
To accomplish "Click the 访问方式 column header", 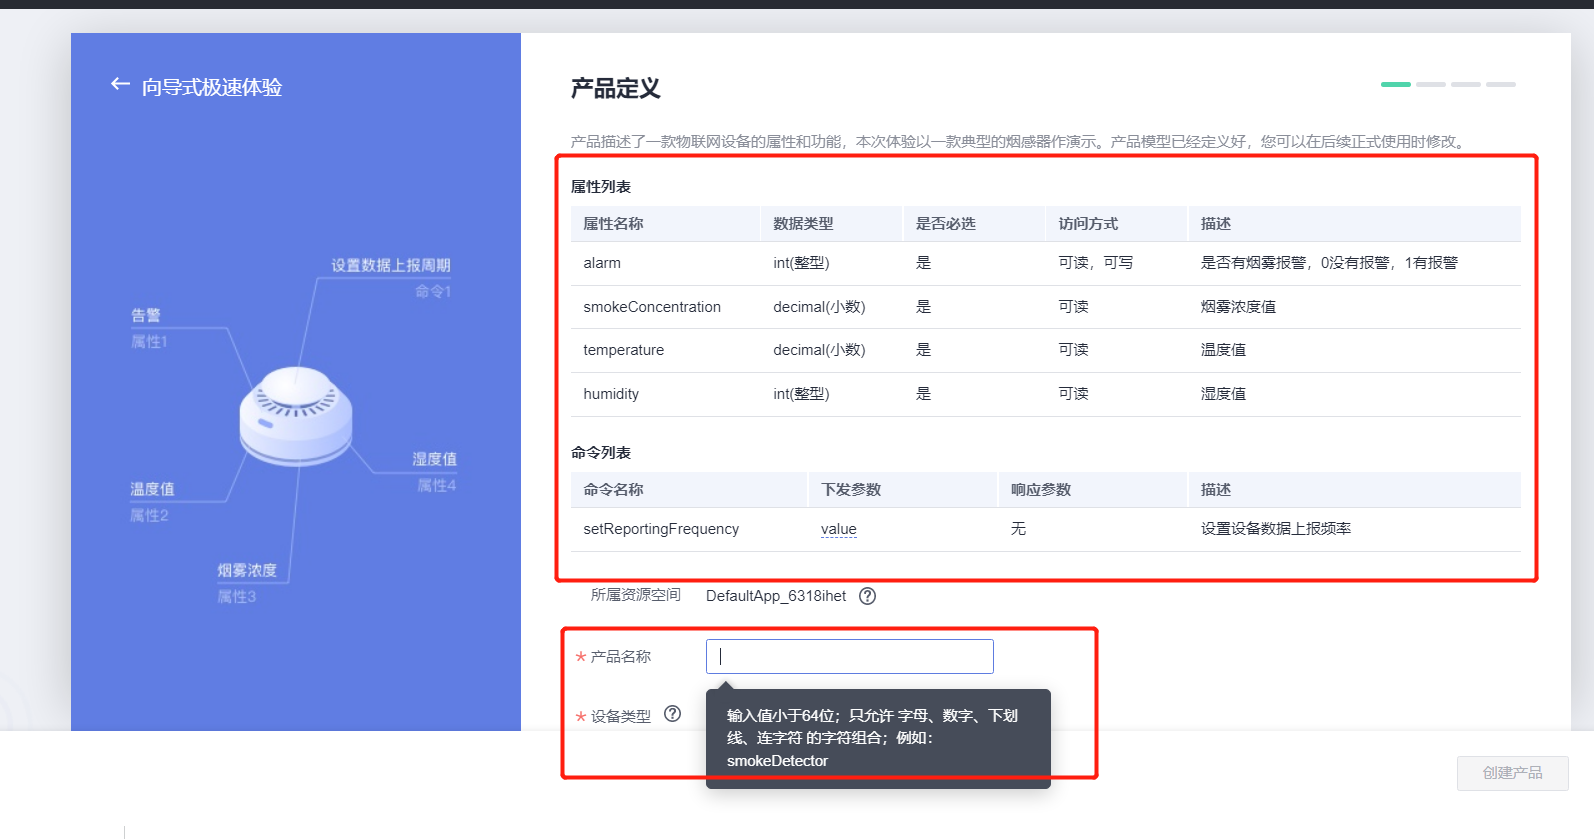I will (x=1089, y=224).
